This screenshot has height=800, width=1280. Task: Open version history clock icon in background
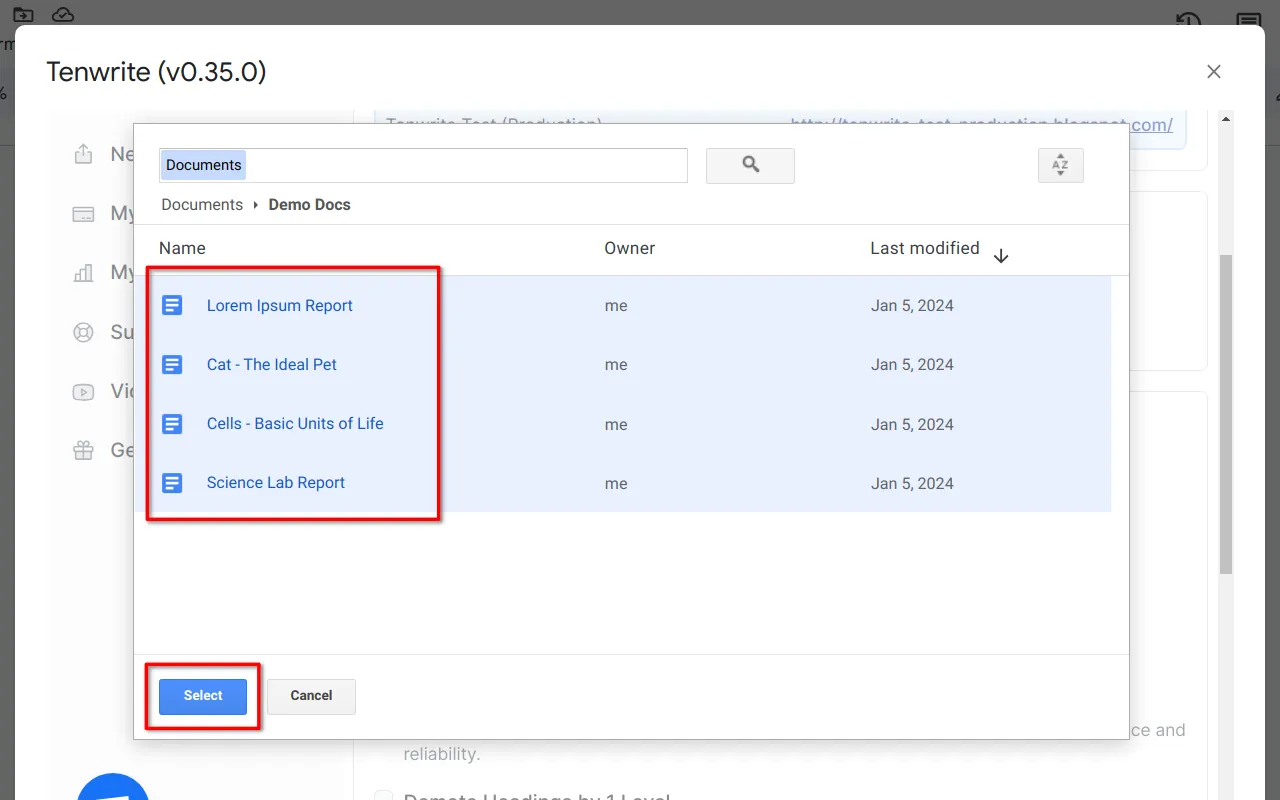(1188, 20)
